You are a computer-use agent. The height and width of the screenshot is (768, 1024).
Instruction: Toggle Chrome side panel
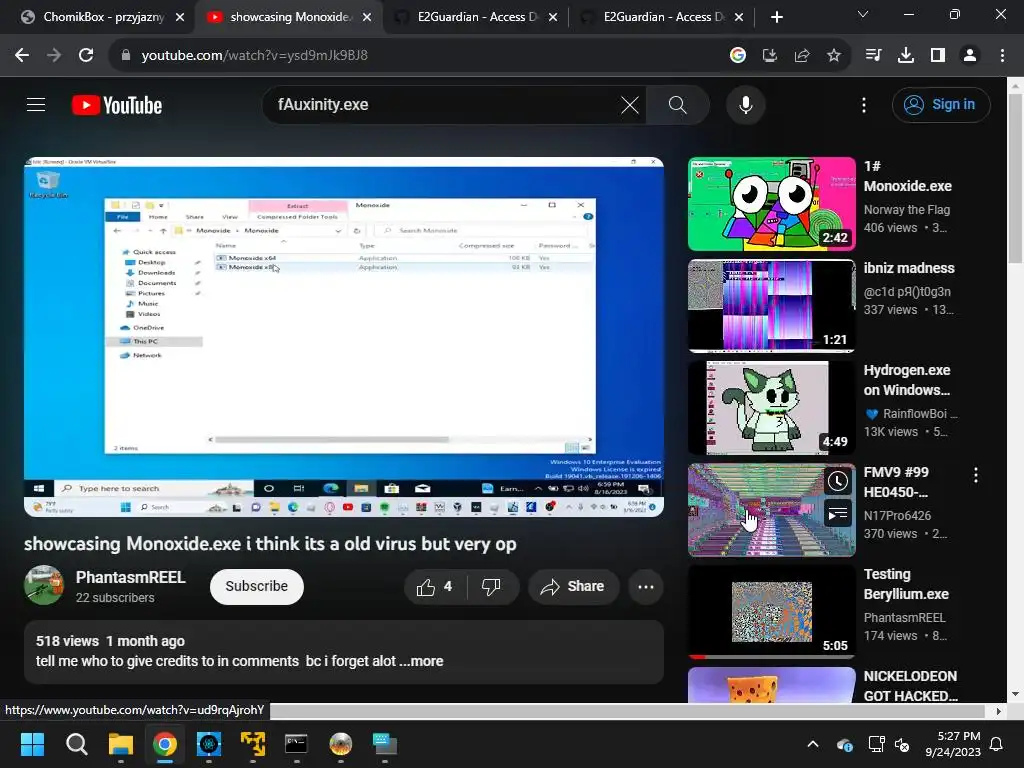938,56
